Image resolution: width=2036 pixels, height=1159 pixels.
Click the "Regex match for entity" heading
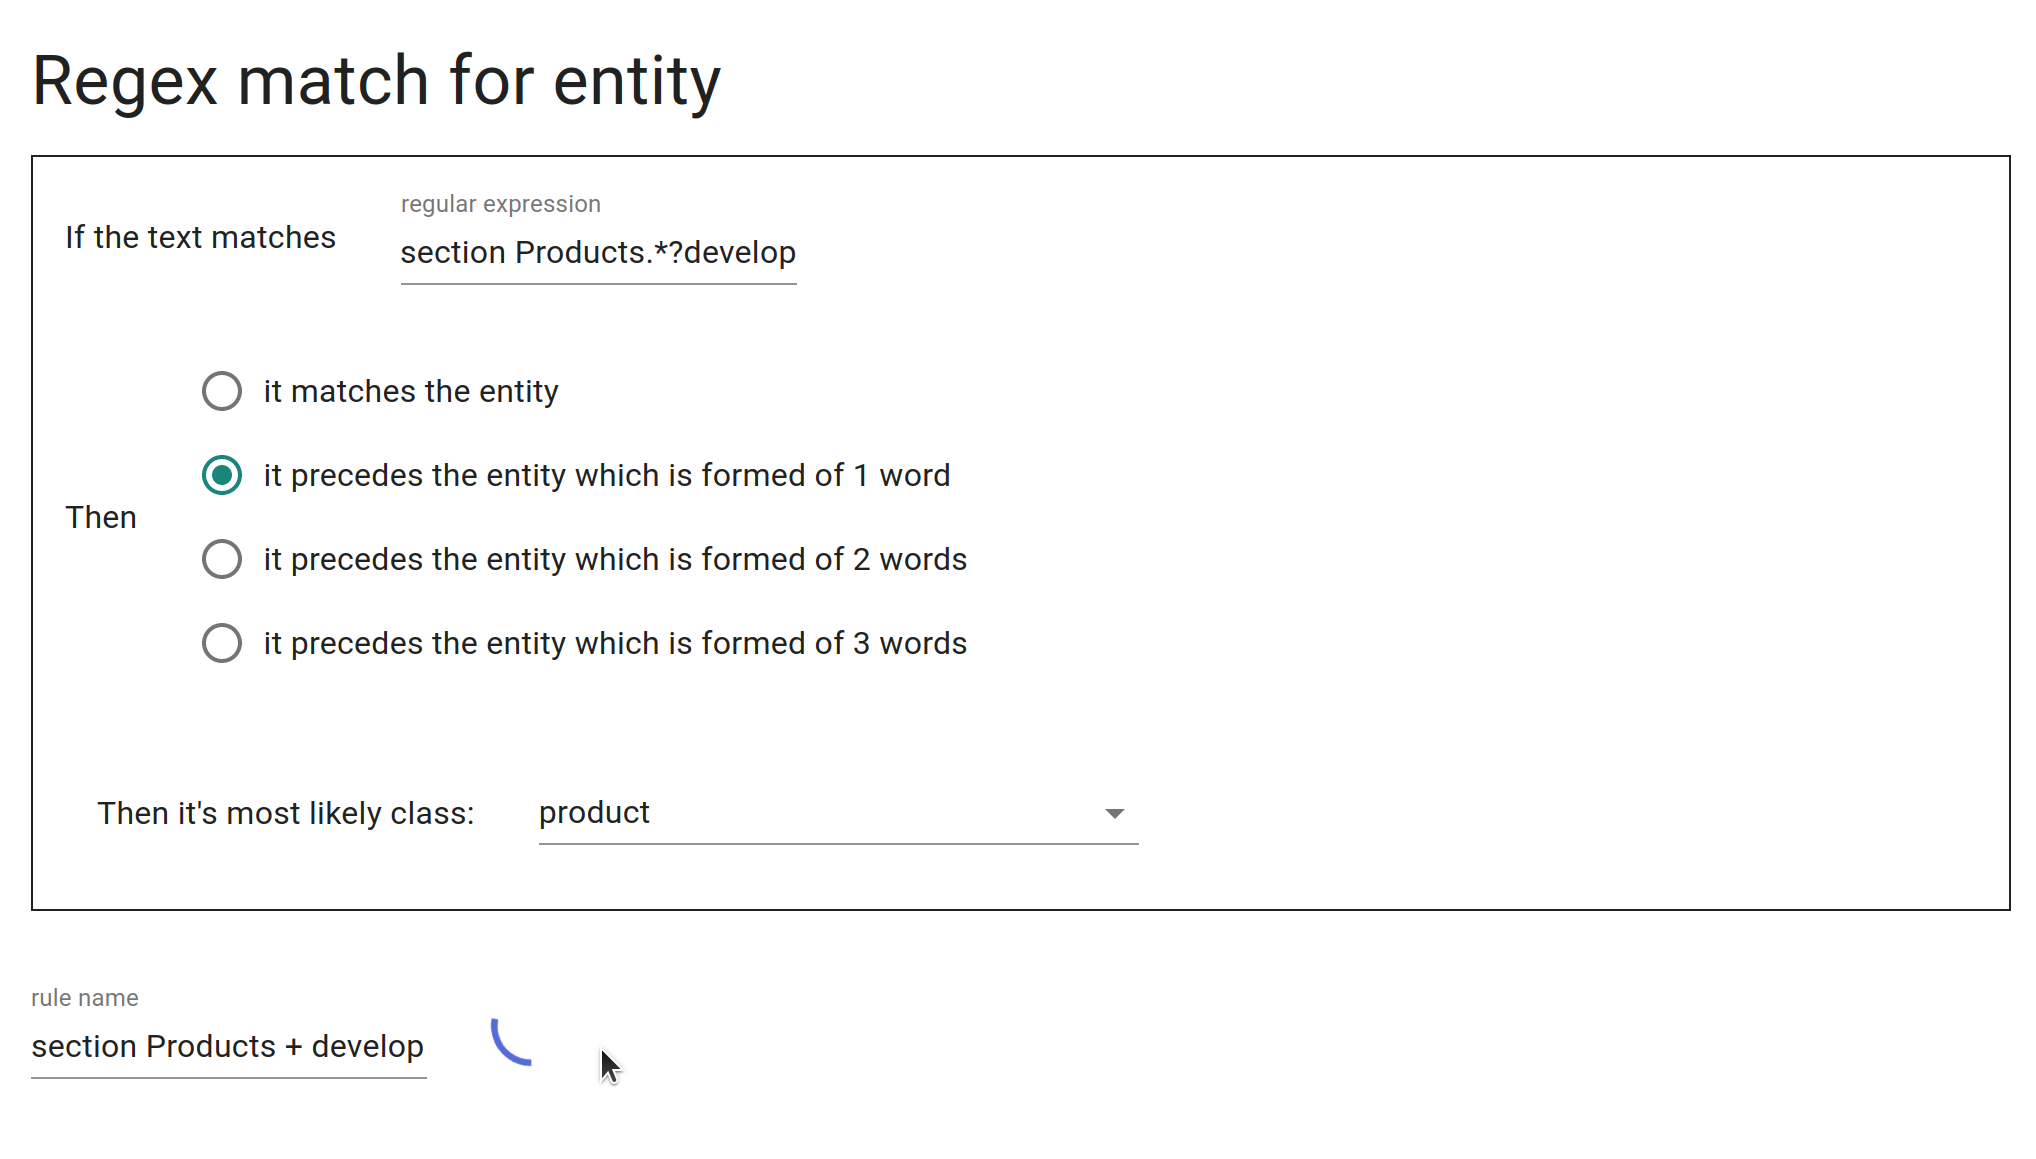click(376, 81)
